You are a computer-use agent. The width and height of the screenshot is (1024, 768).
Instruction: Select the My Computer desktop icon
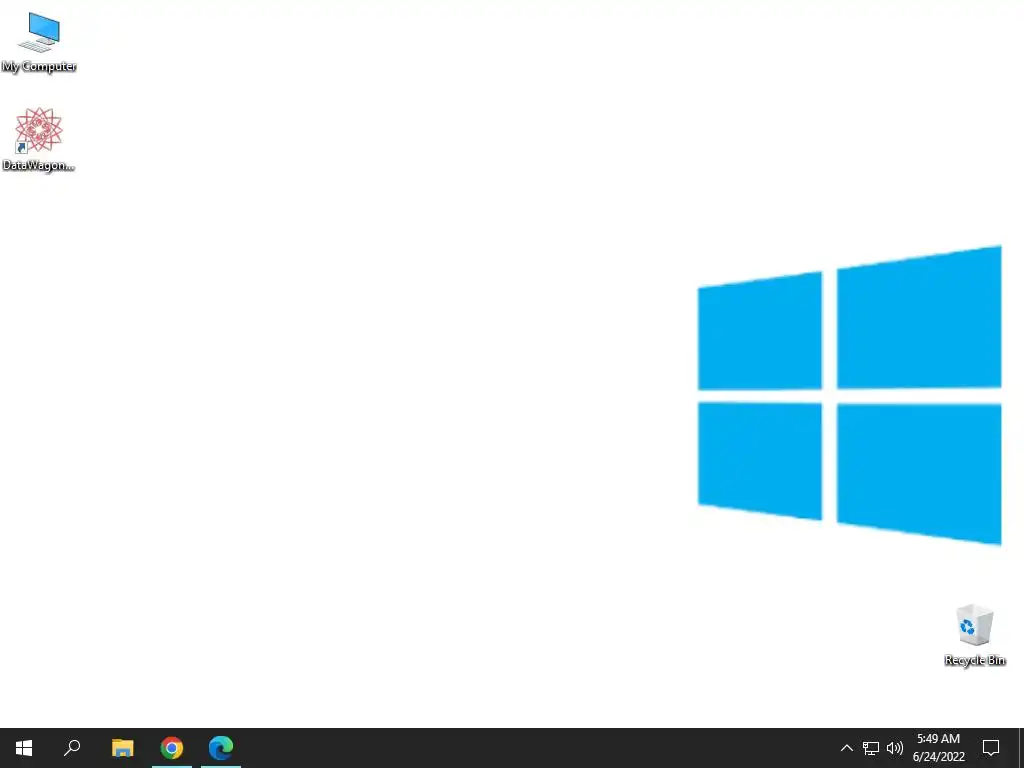pos(39,42)
